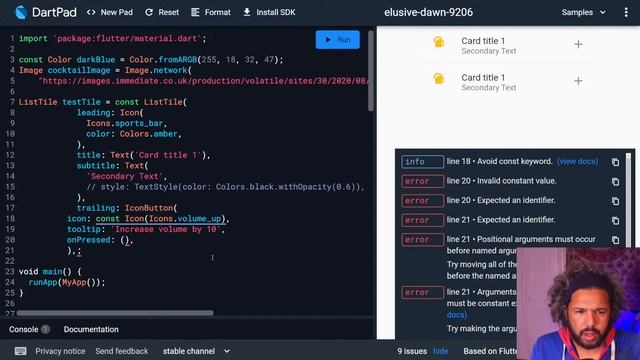
Task: Jump to line 20 Invalid constant value
Action: (501, 181)
